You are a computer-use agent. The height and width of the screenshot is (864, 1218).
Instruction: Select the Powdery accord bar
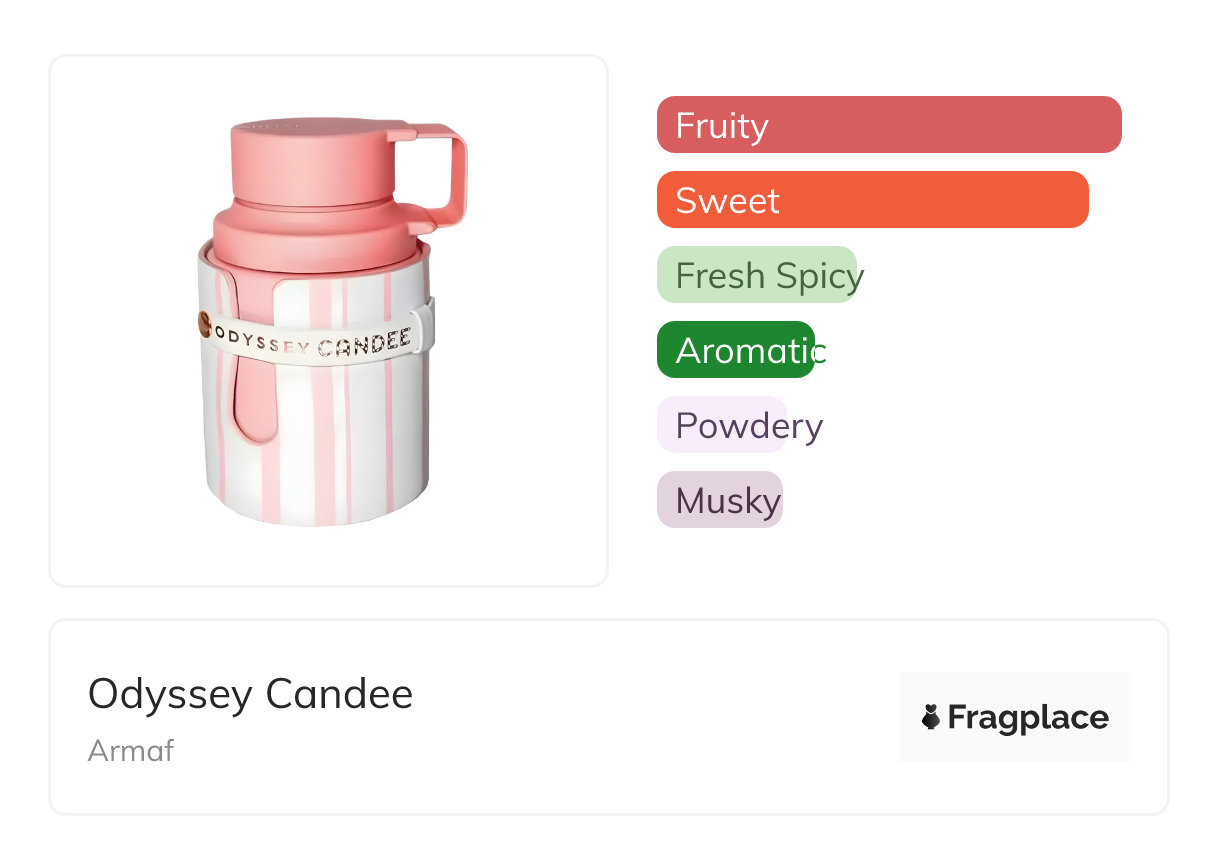tap(722, 425)
